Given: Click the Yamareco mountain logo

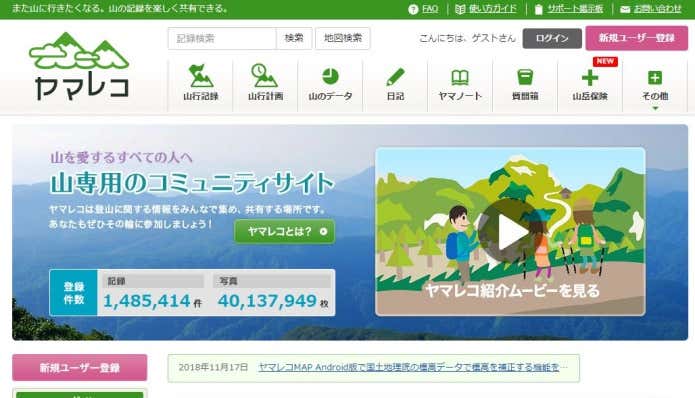Looking at the screenshot, I should (79, 66).
